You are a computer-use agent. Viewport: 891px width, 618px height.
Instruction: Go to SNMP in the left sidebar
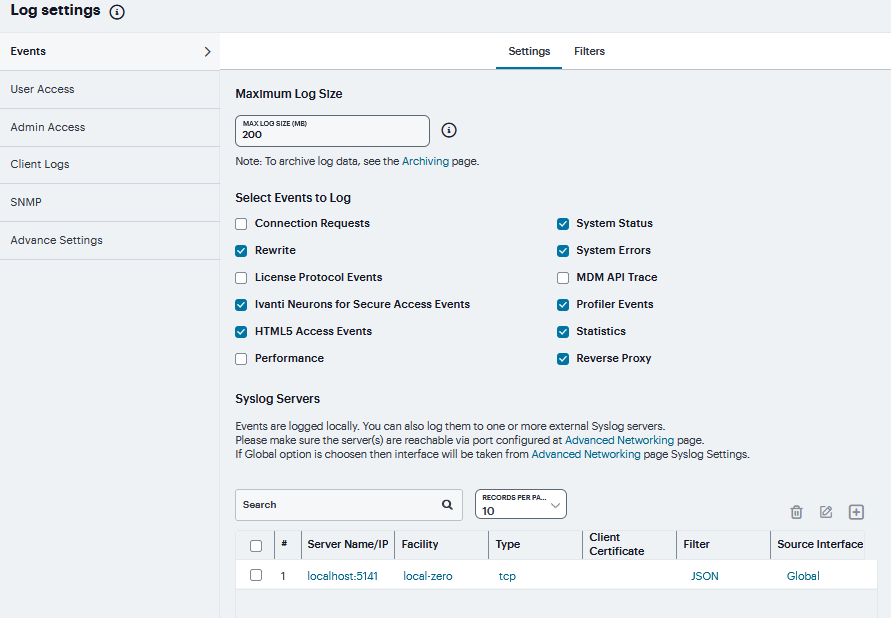[26, 202]
